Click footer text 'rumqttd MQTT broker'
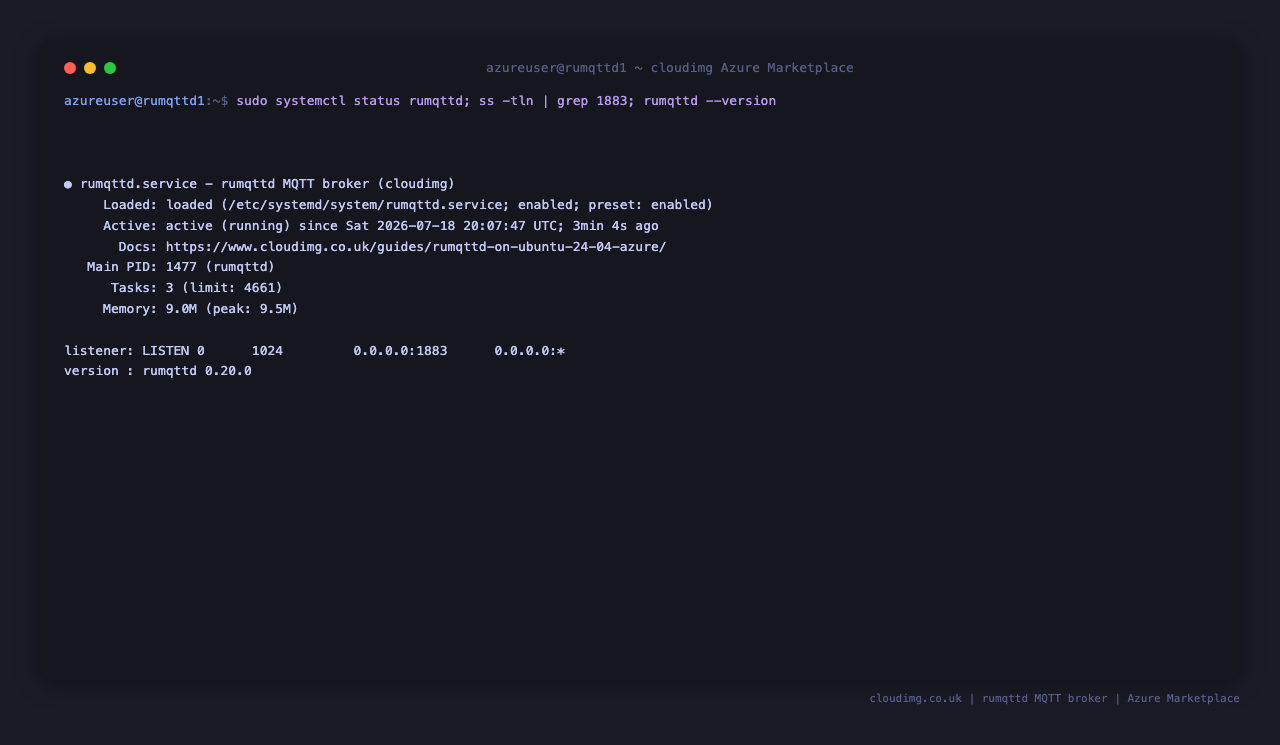The width and height of the screenshot is (1280, 745). point(1044,699)
